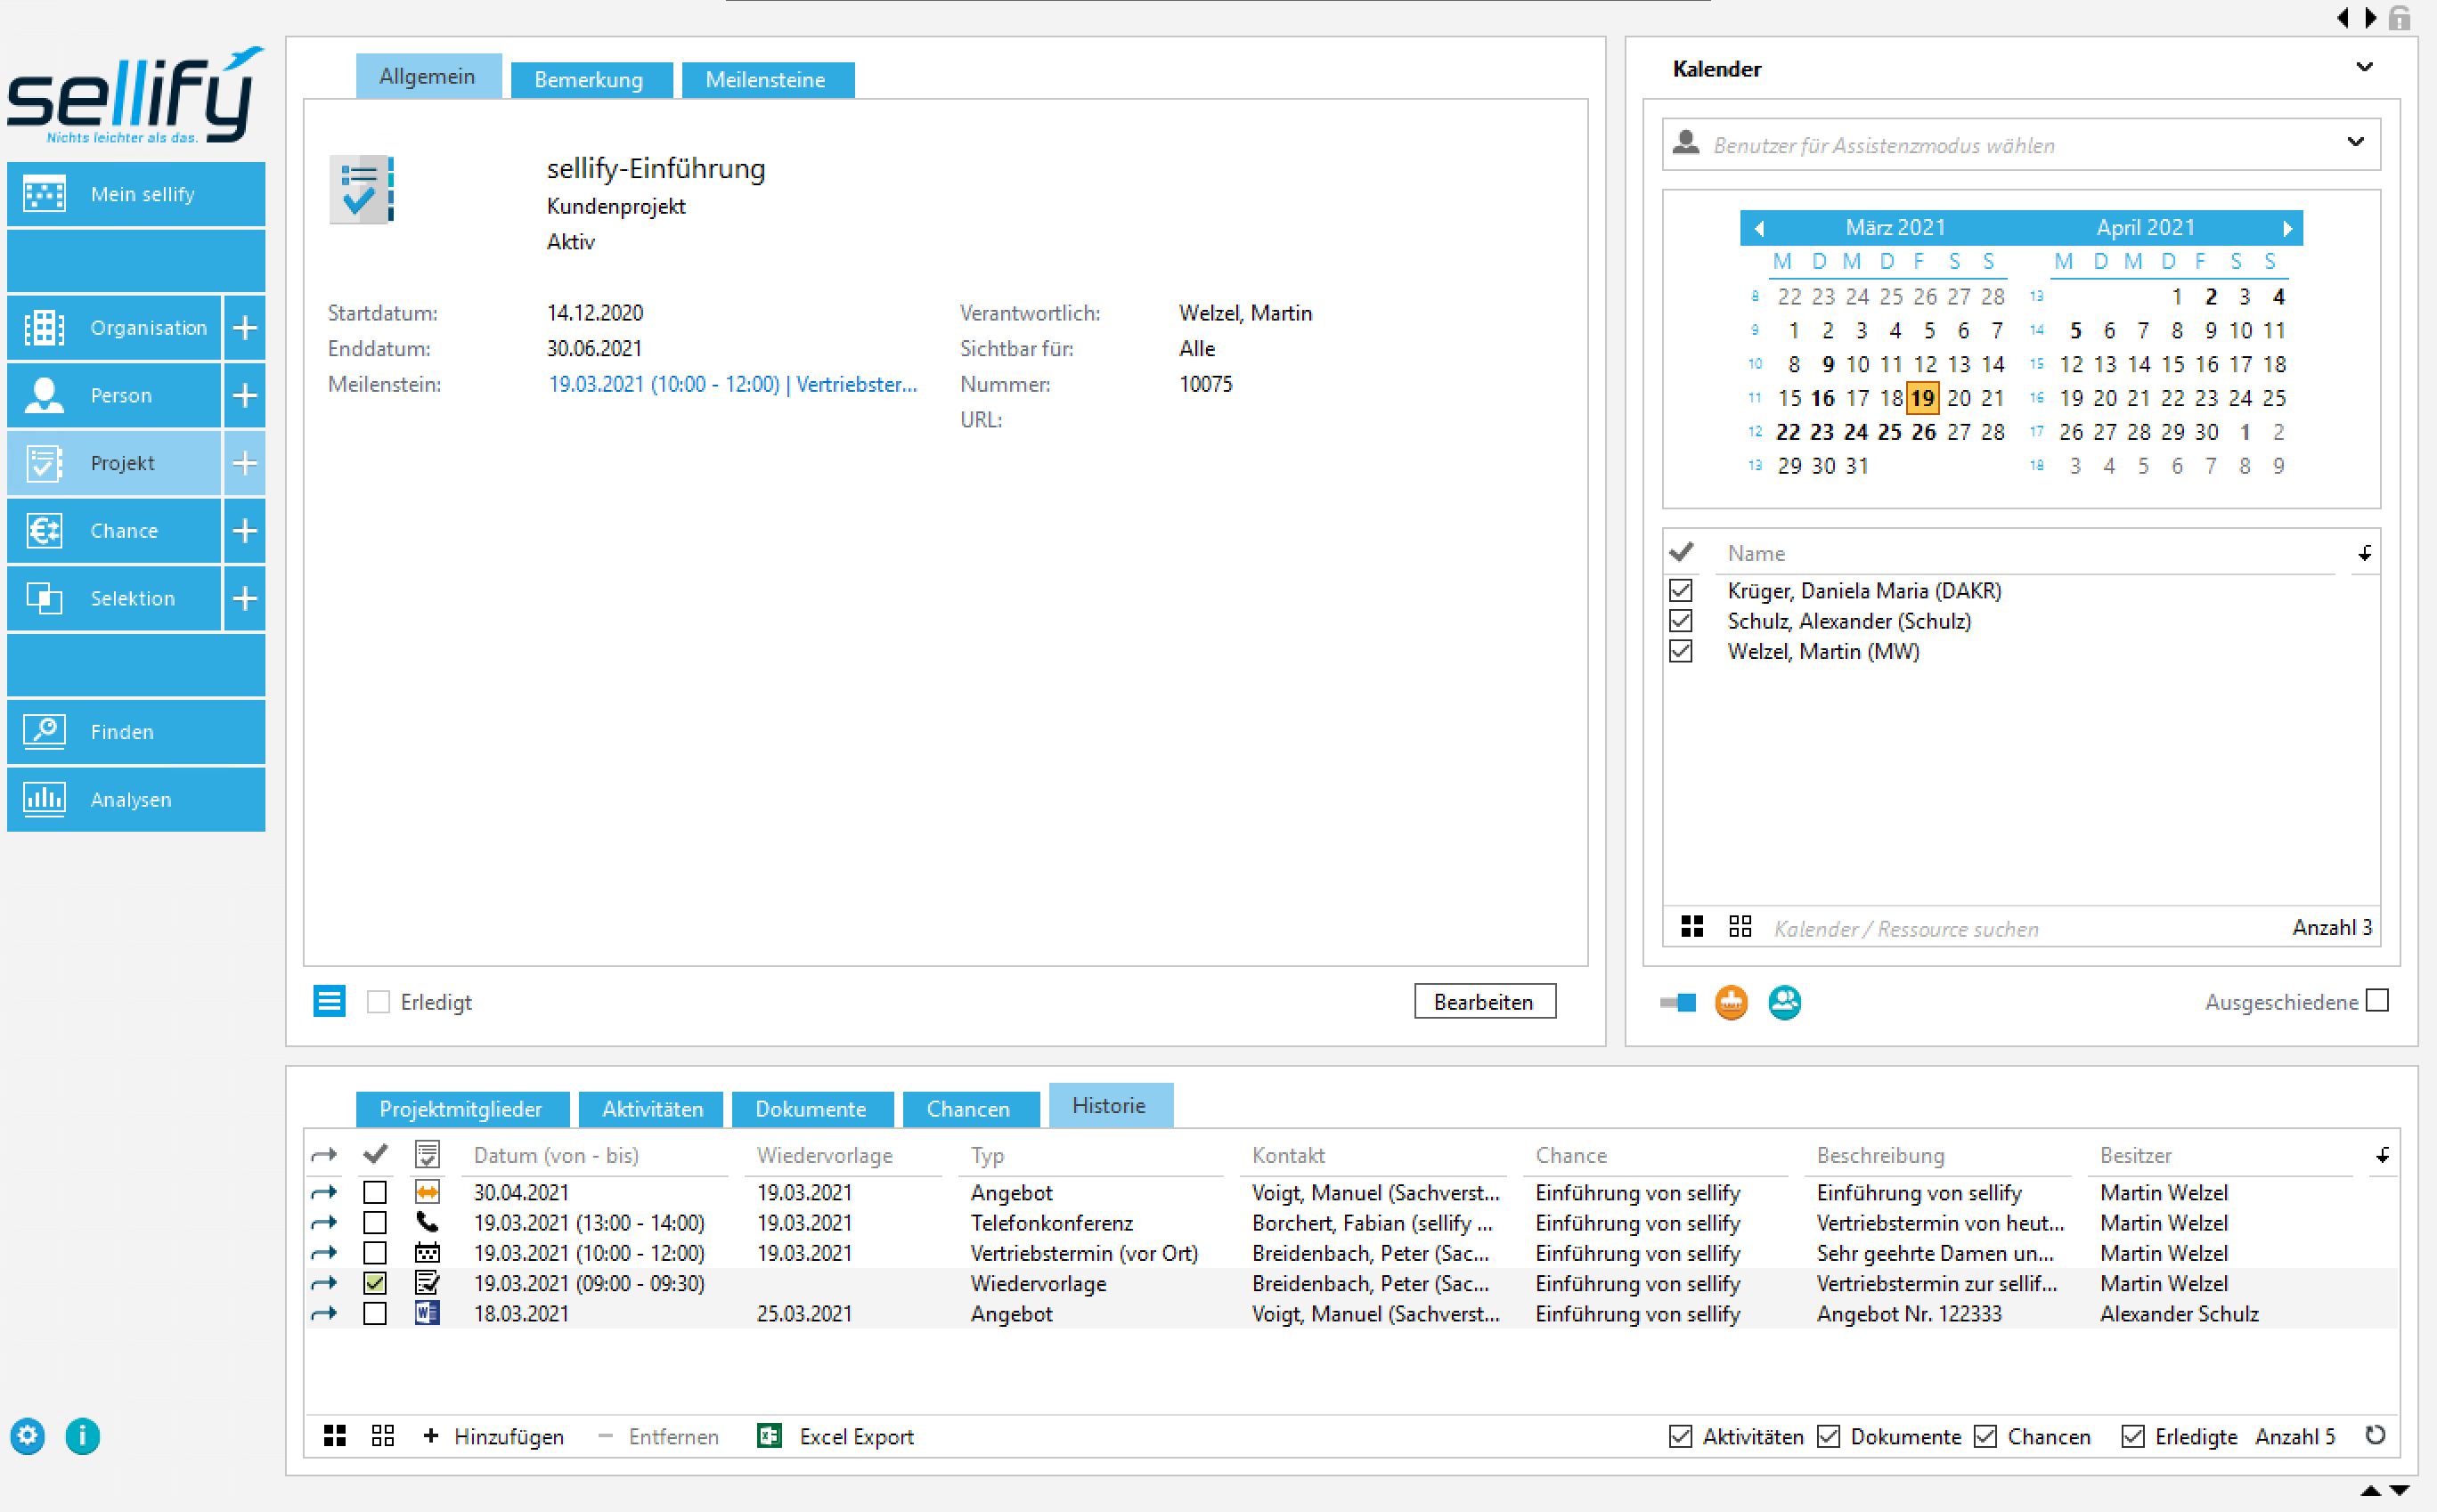Click the Bearbeiten button
Image resolution: width=2437 pixels, height=1512 pixels.
point(1484,1002)
